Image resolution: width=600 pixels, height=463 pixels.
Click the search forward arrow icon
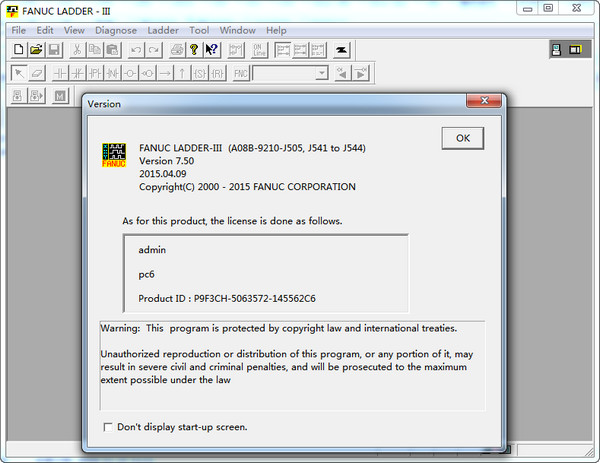[360, 73]
